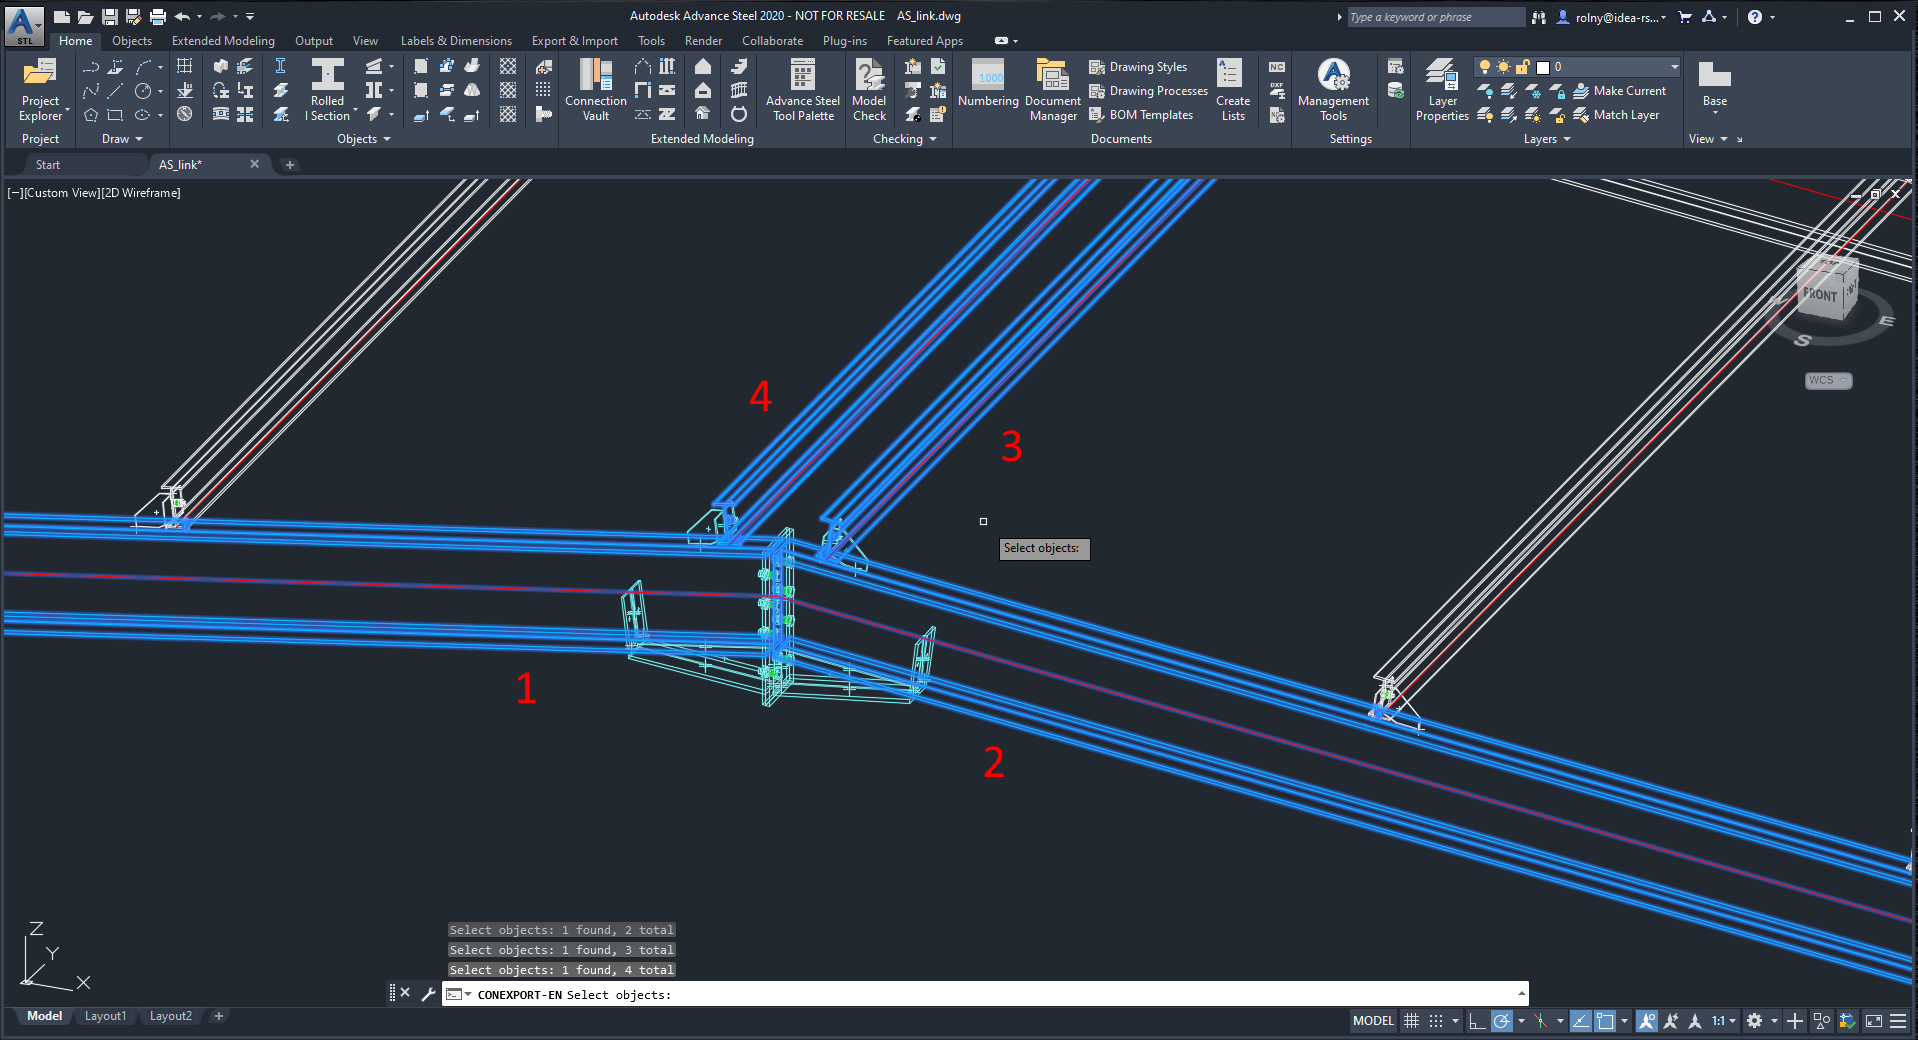Toggle Ortho mode in the status bar

pos(1477,1021)
